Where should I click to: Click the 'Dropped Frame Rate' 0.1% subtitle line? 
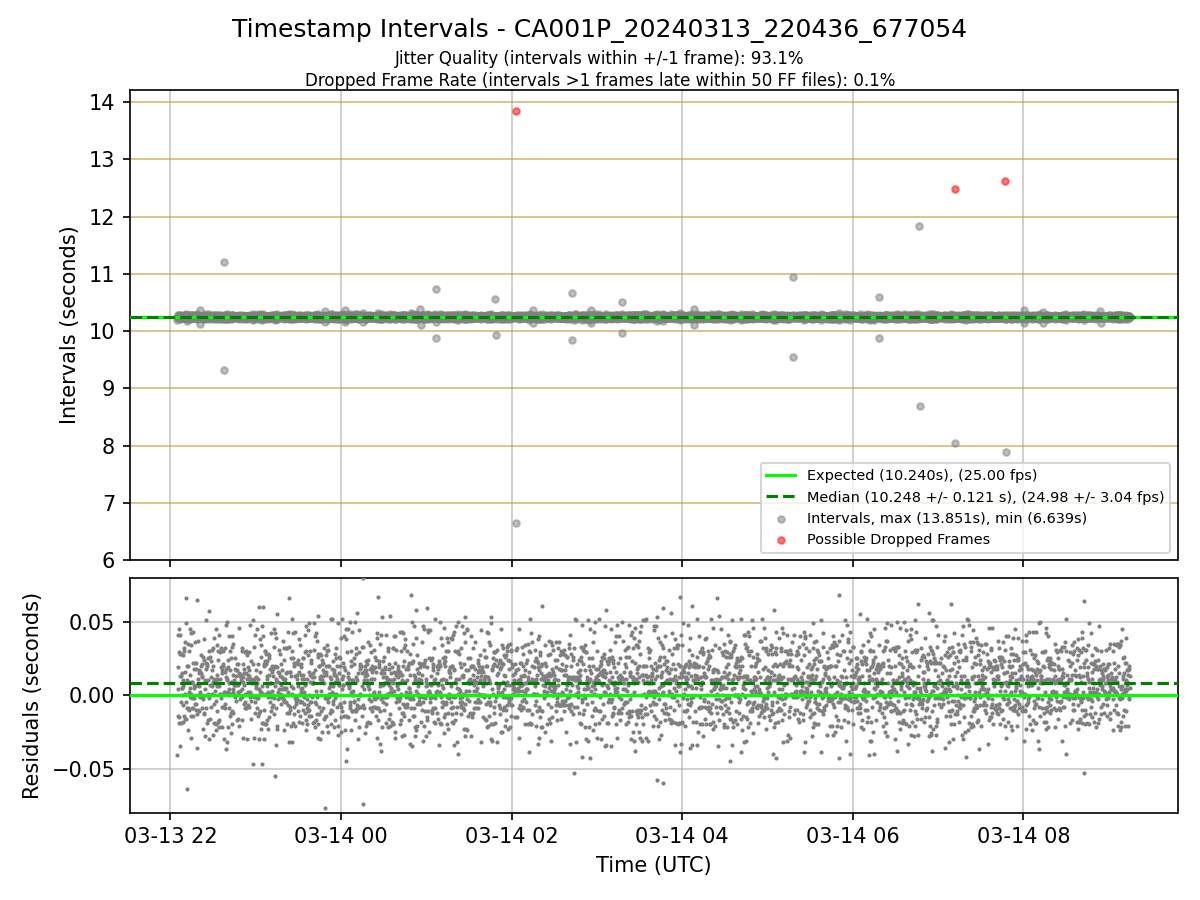[x=599, y=80]
